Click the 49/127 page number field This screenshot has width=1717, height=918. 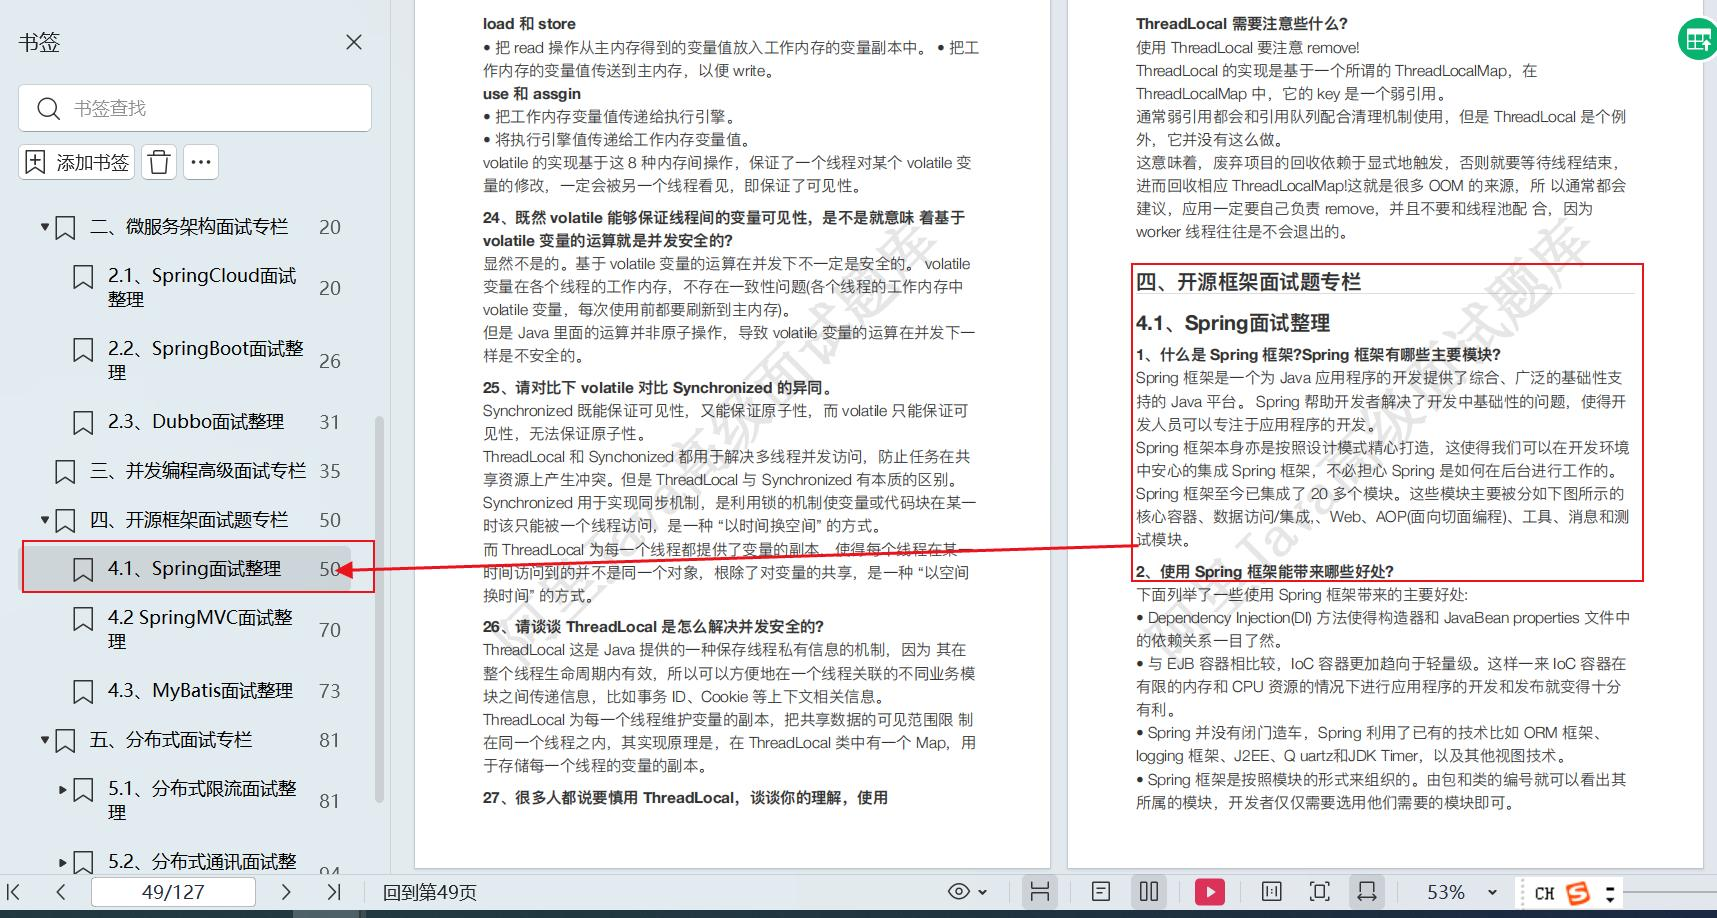tap(173, 891)
